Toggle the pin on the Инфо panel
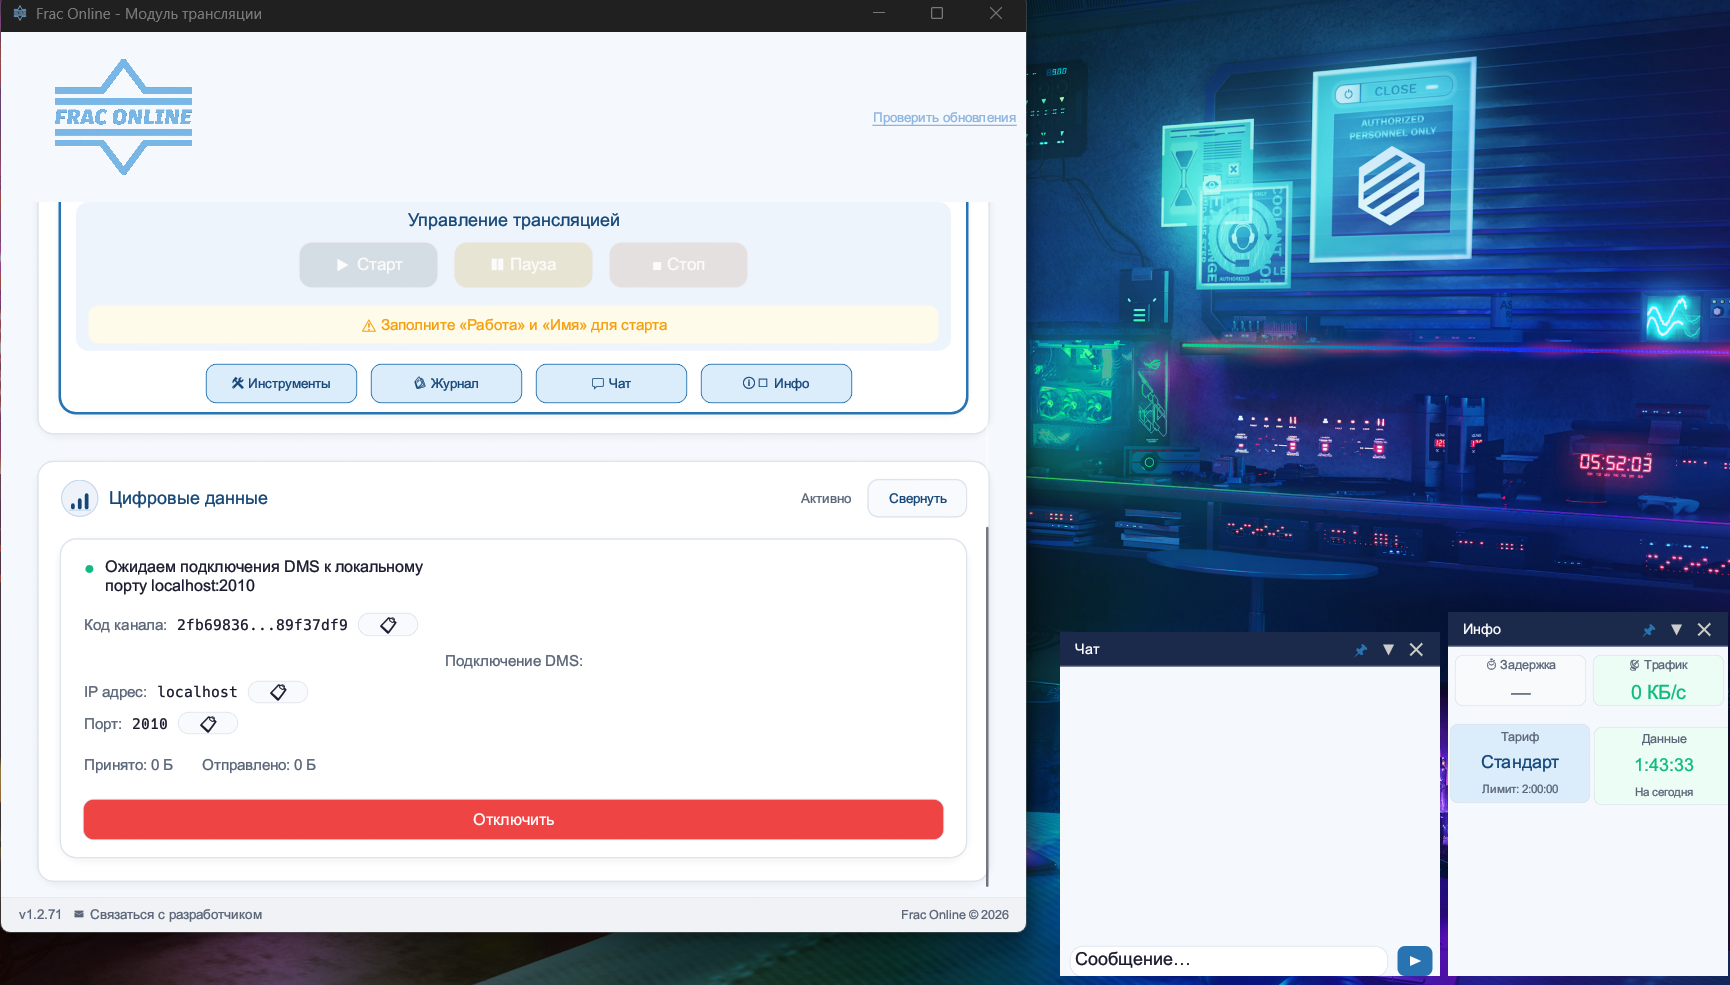The width and height of the screenshot is (1730, 985). (x=1648, y=630)
